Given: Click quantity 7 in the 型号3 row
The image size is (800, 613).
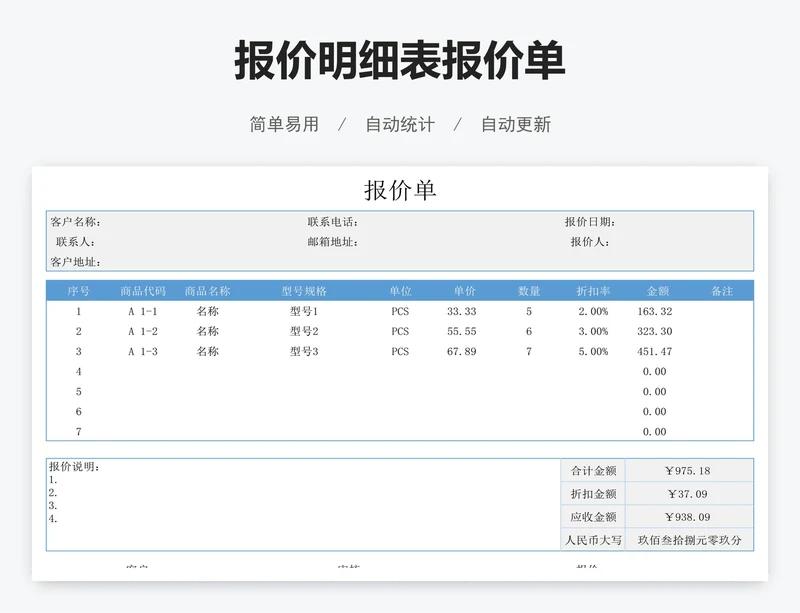Looking at the screenshot, I should [529, 352].
